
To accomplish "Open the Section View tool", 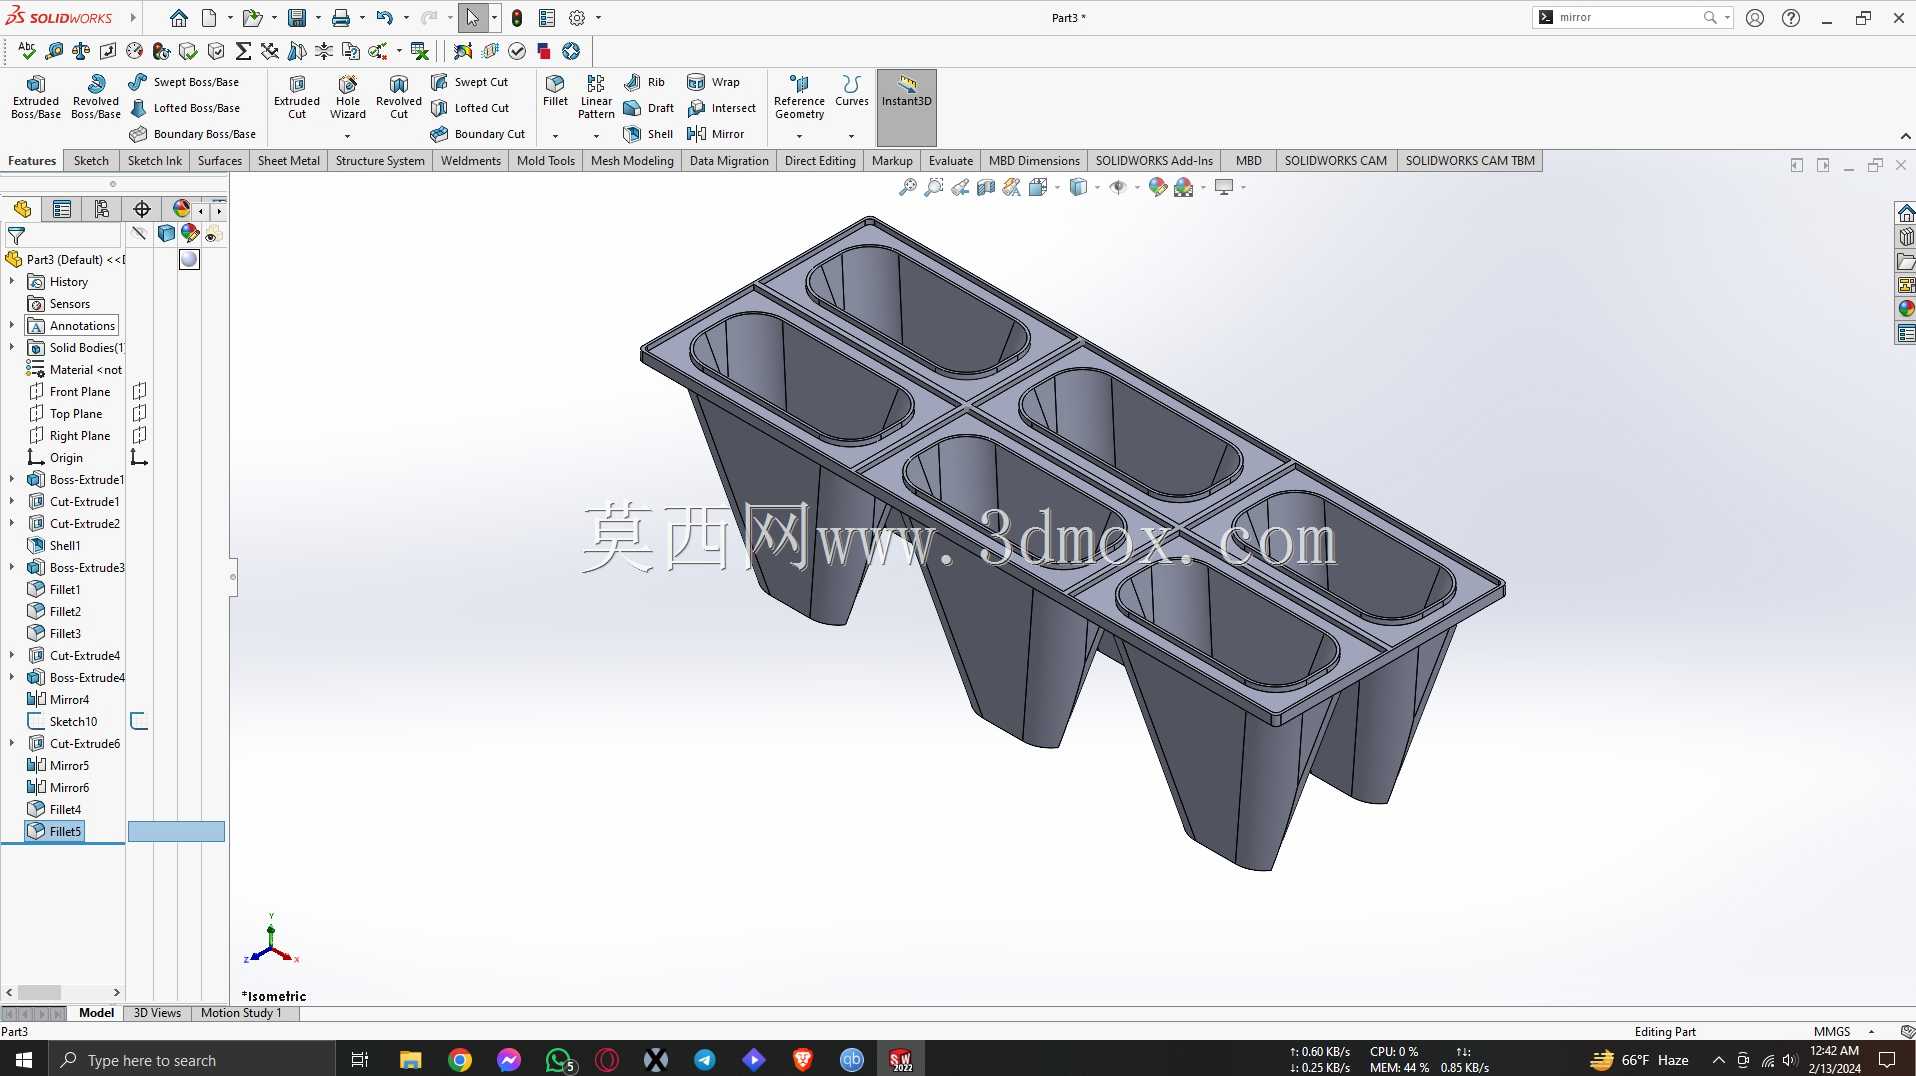I will (986, 187).
